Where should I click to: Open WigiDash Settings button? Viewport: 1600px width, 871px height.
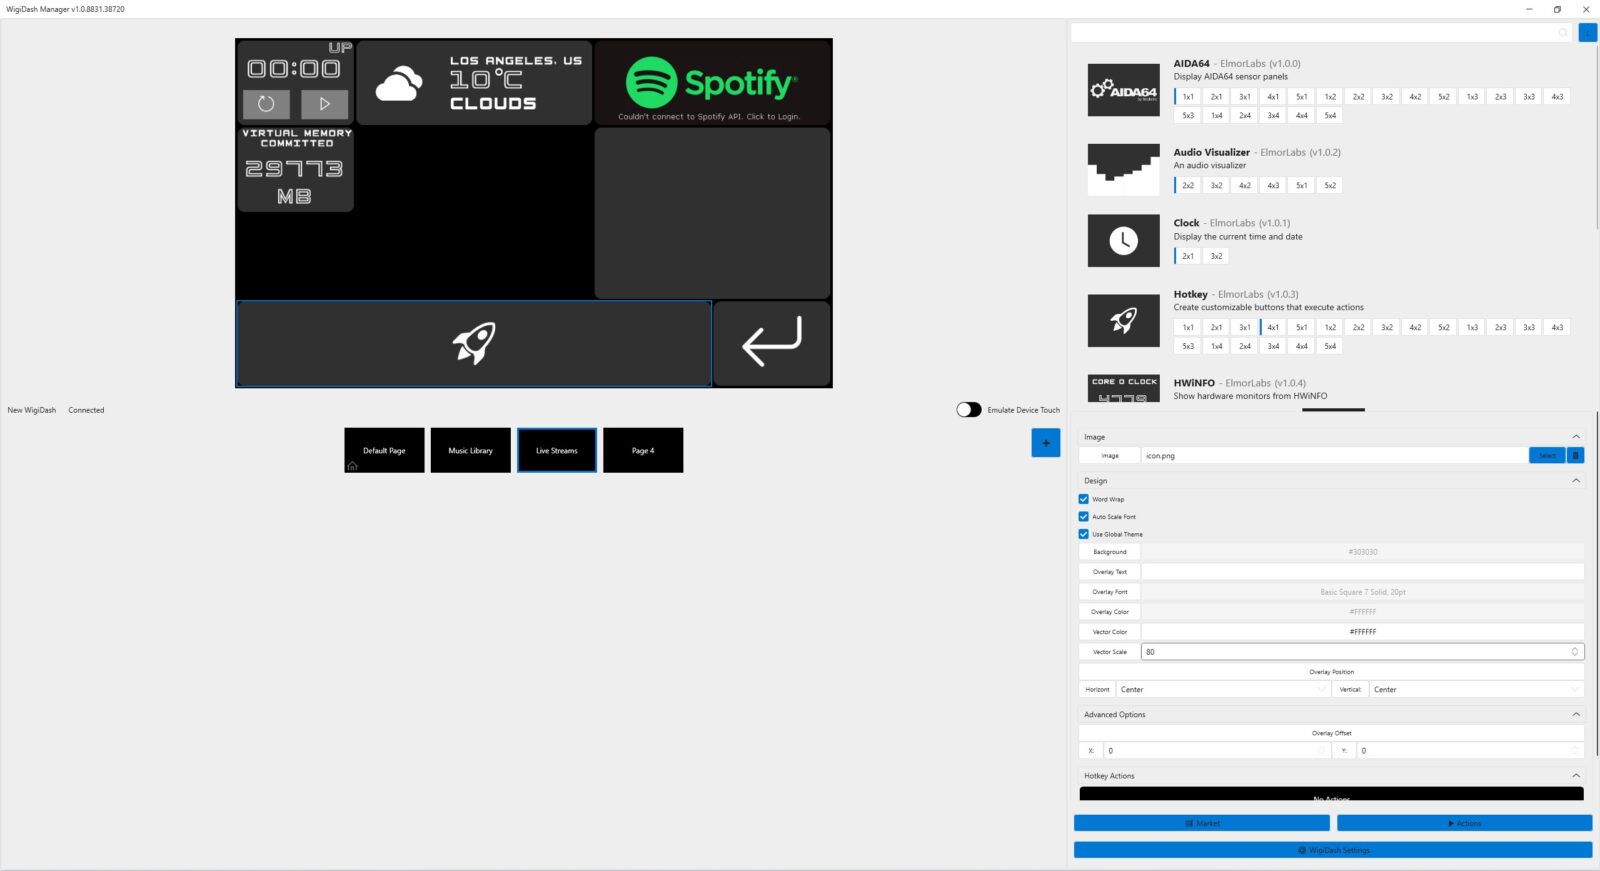tap(1332, 850)
